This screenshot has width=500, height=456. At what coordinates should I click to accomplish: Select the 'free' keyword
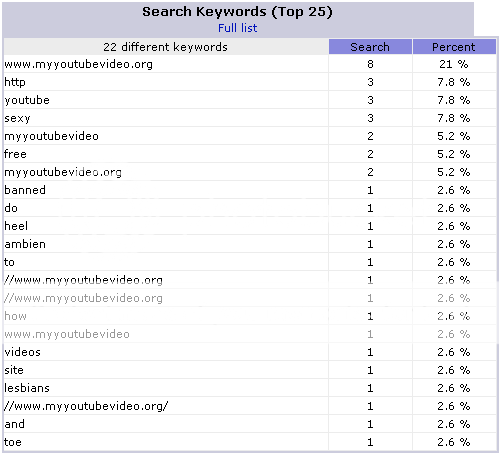click(15, 154)
